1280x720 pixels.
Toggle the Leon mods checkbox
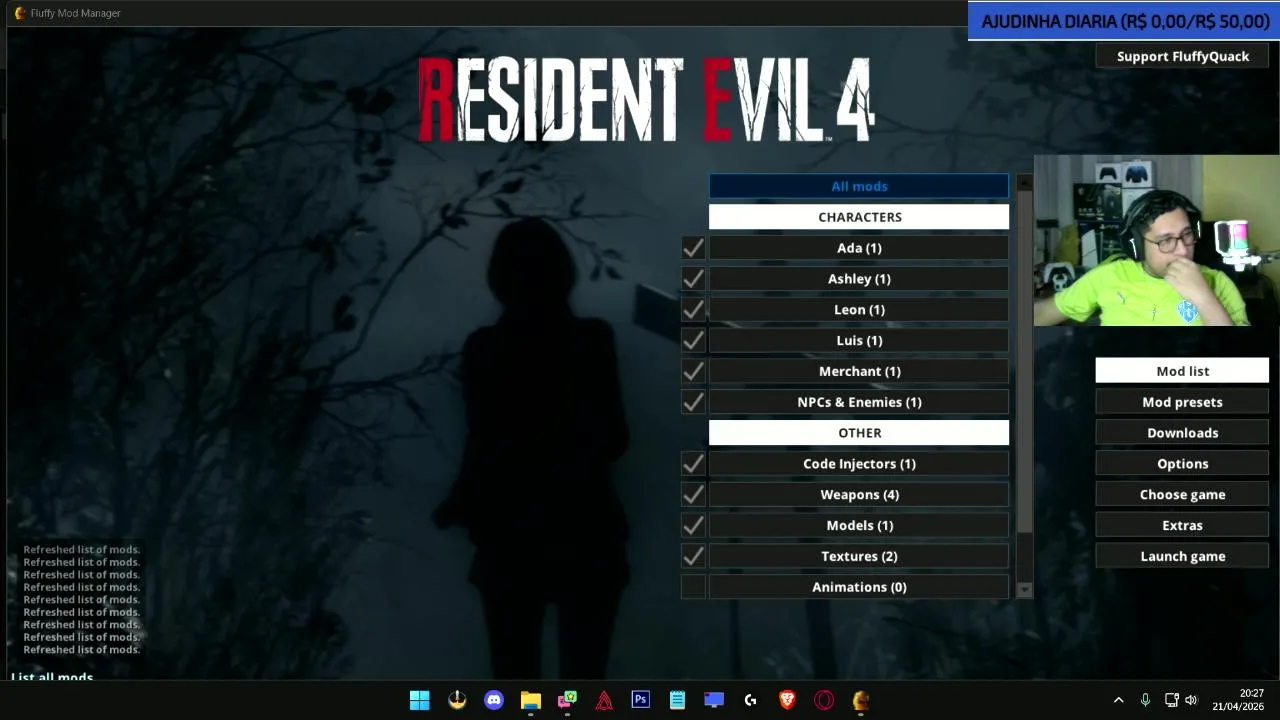[693, 310]
